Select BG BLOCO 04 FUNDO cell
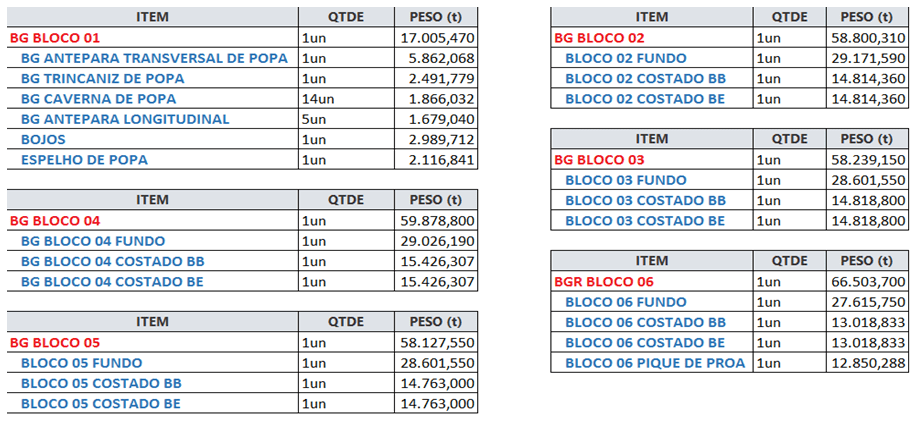The height and width of the screenshot is (426, 918). (152, 241)
